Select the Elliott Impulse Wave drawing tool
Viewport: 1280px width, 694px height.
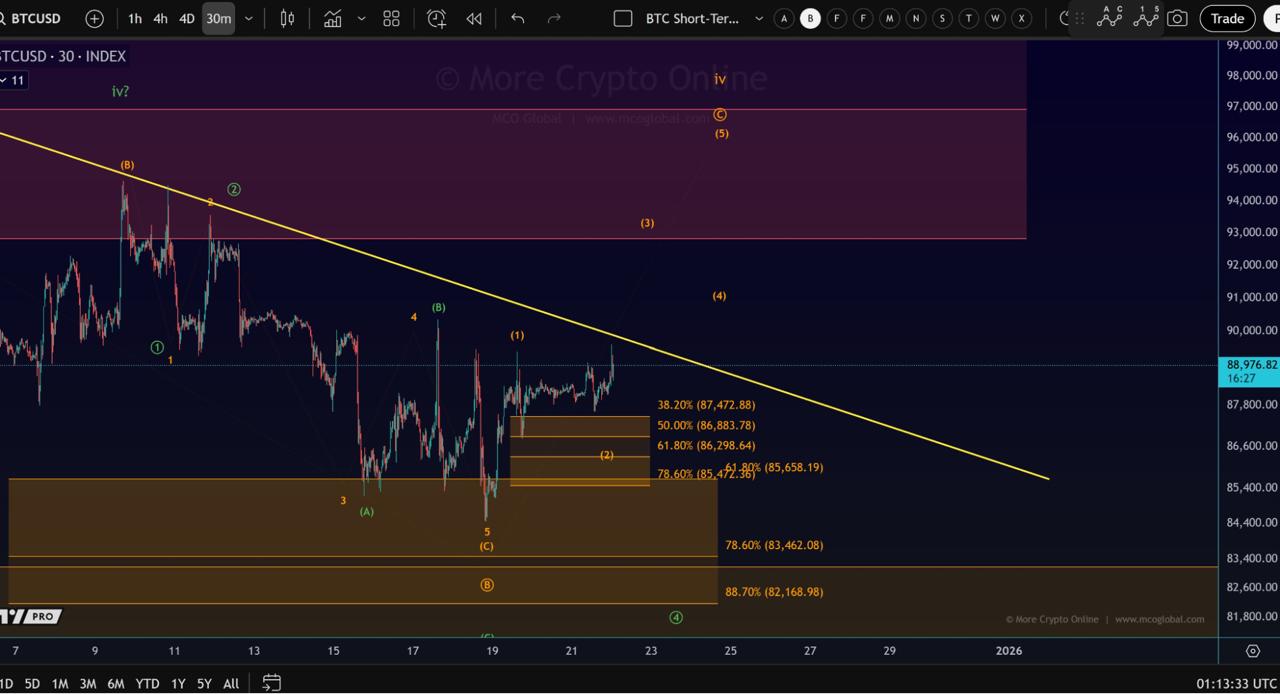point(1145,18)
